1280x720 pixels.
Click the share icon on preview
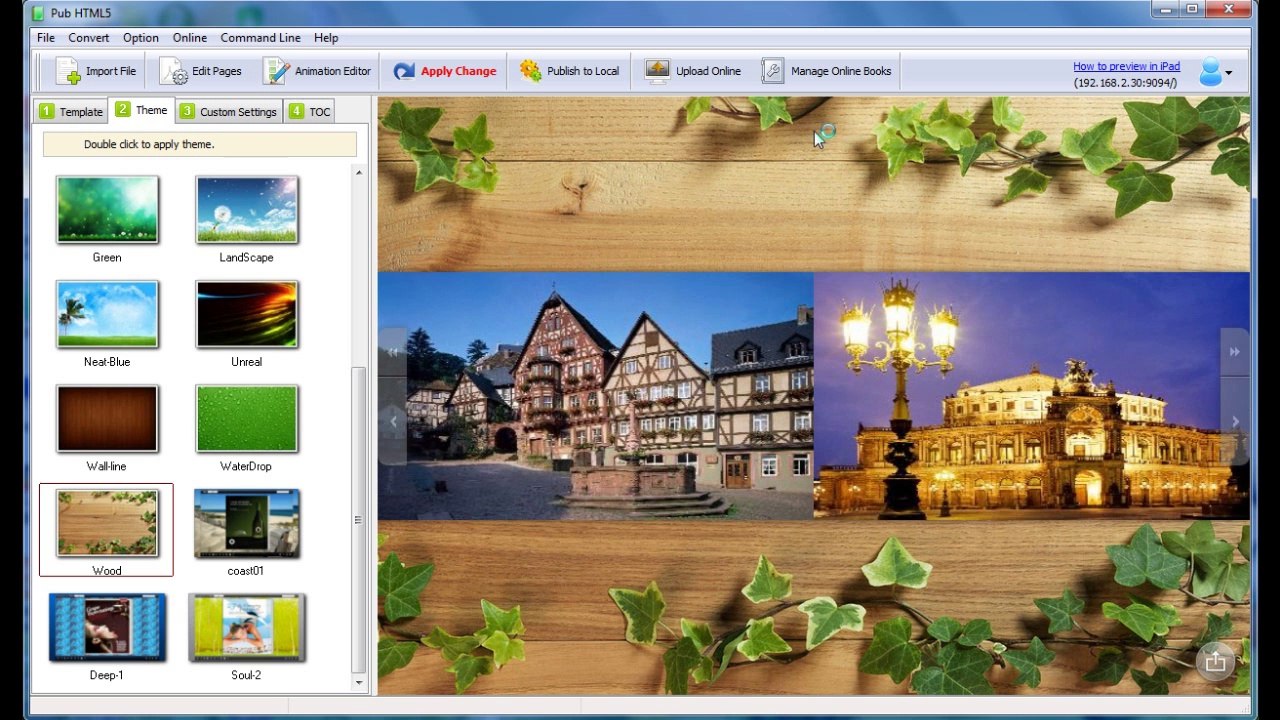(1215, 661)
